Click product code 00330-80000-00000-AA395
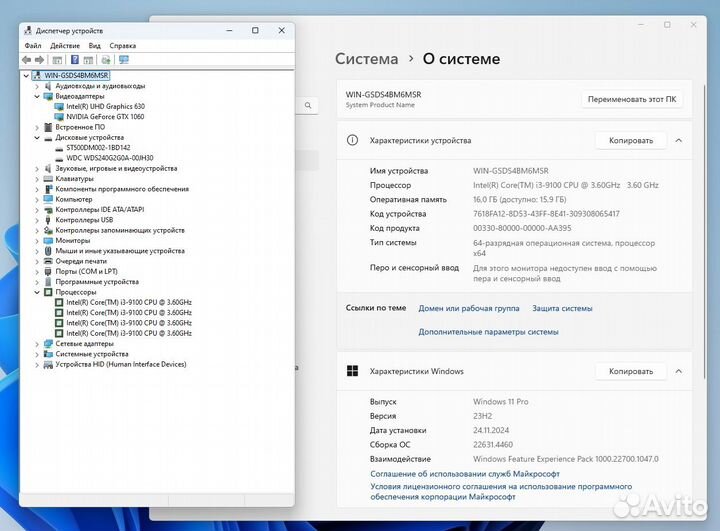The width and height of the screenshot is (720, 531). coord(522,228)
